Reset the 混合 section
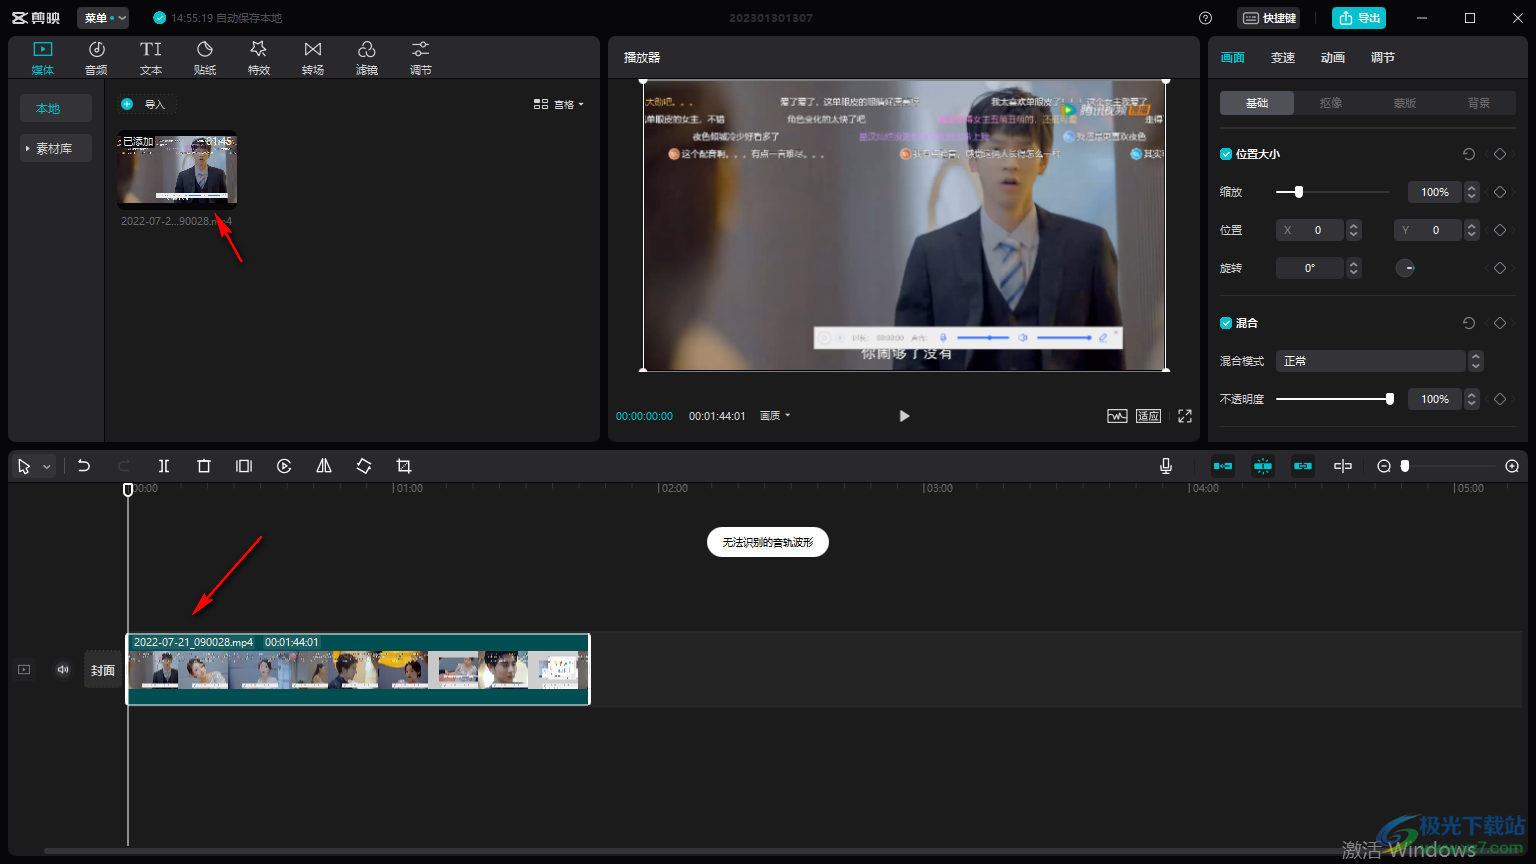 coord(1469,323)
